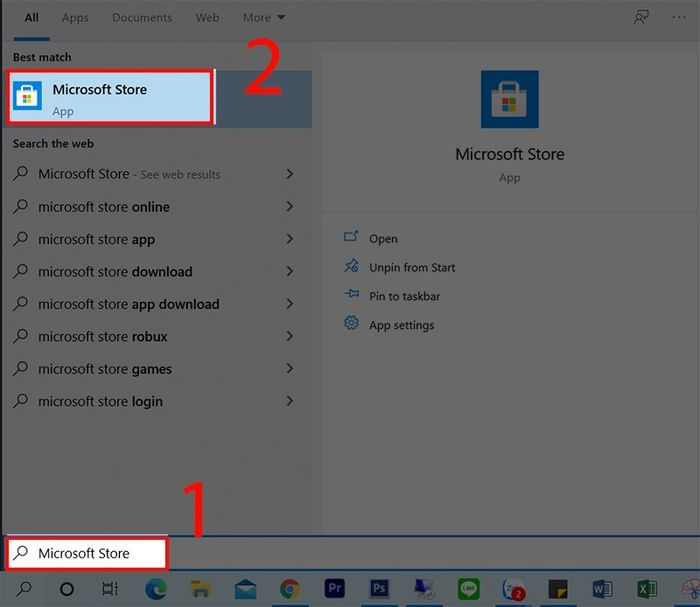Image resolution: width=700 pixels, height=607 pixels.
Task: Launch Microsoft Excel from the taskbar
Action: [x=647, y=589]
